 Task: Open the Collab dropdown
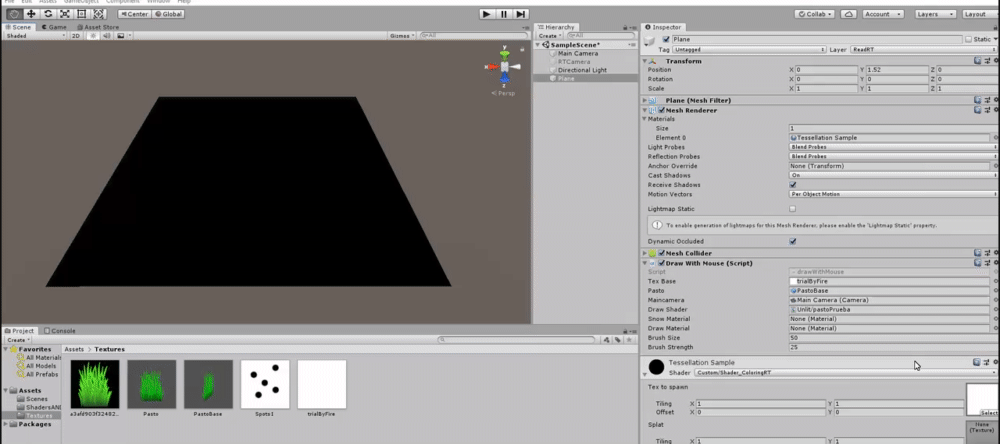pos(814,14)
